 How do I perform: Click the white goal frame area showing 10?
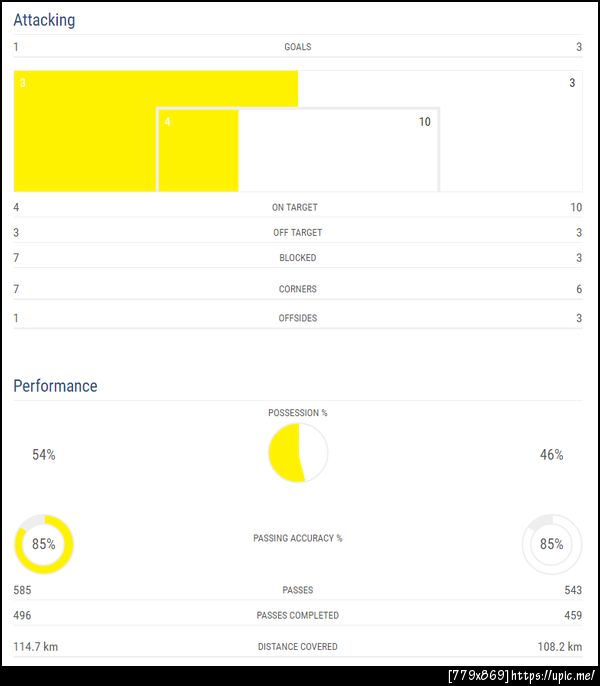click(x=337, y=150)
